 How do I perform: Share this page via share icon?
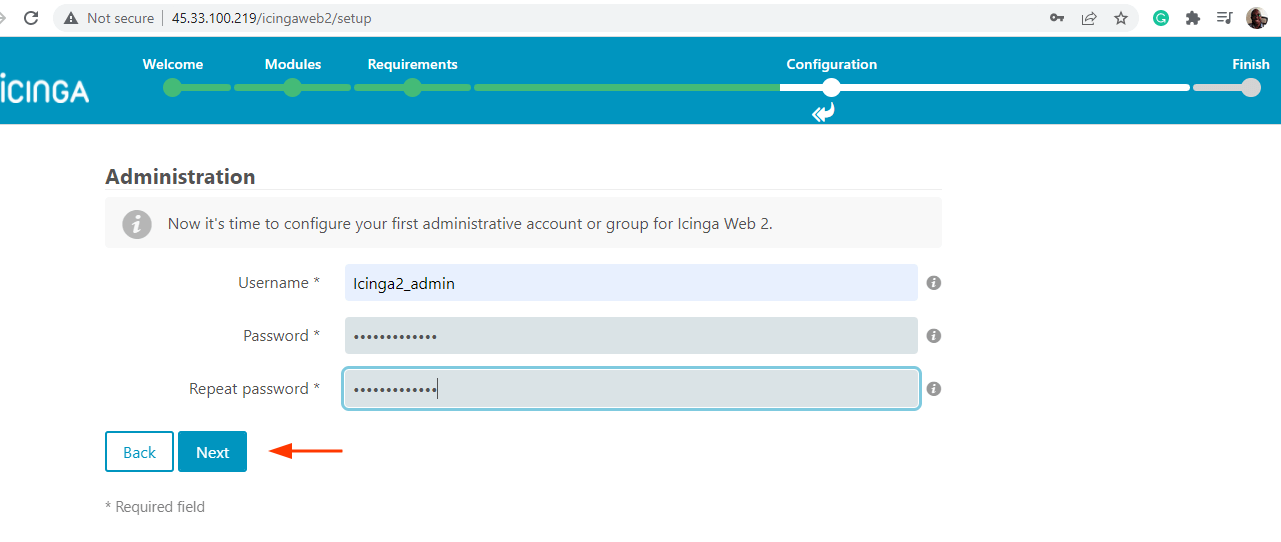[x=1089, y=18]
